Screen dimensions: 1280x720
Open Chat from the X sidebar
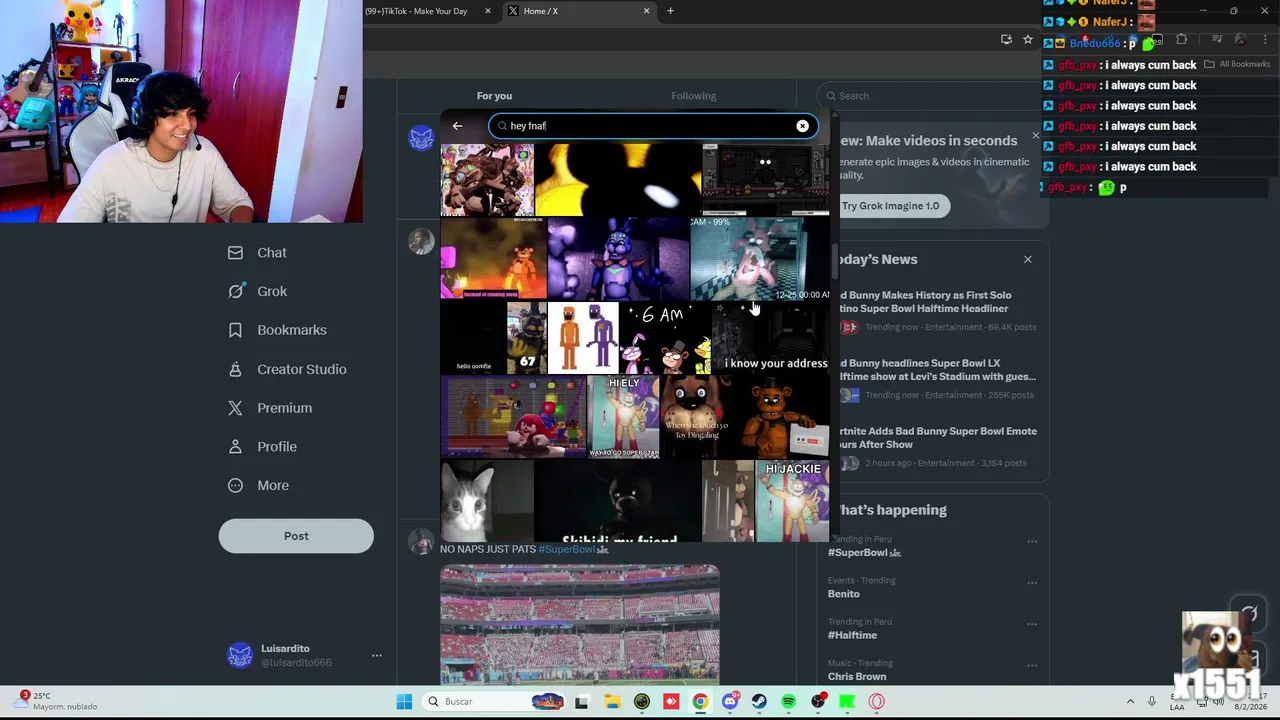257,253
